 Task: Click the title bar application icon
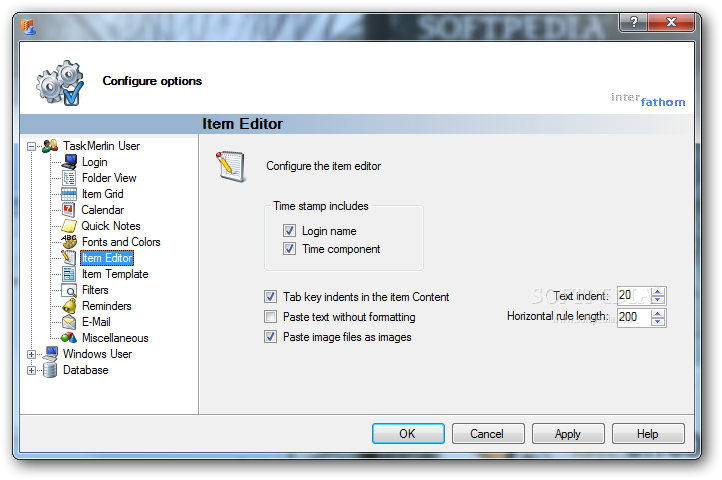click(x=28, y=27)
